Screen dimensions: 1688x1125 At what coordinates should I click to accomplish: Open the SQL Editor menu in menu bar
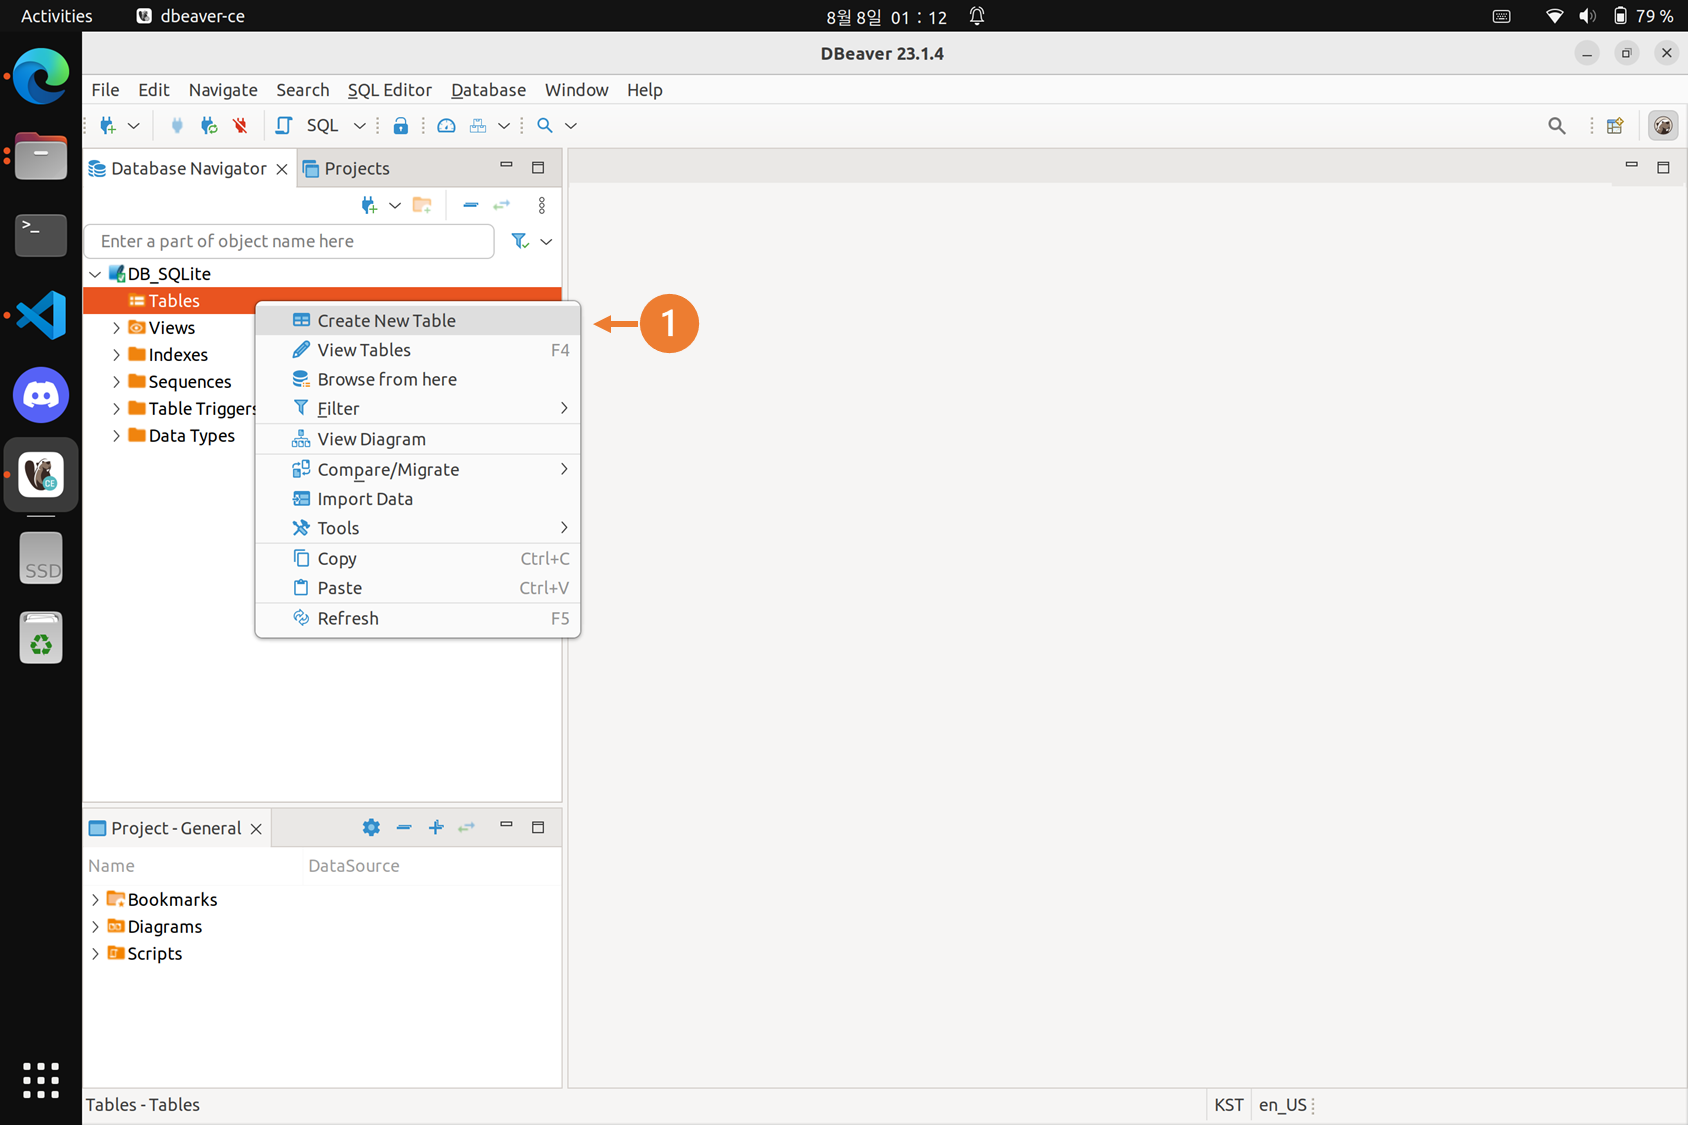pos(390,90)
